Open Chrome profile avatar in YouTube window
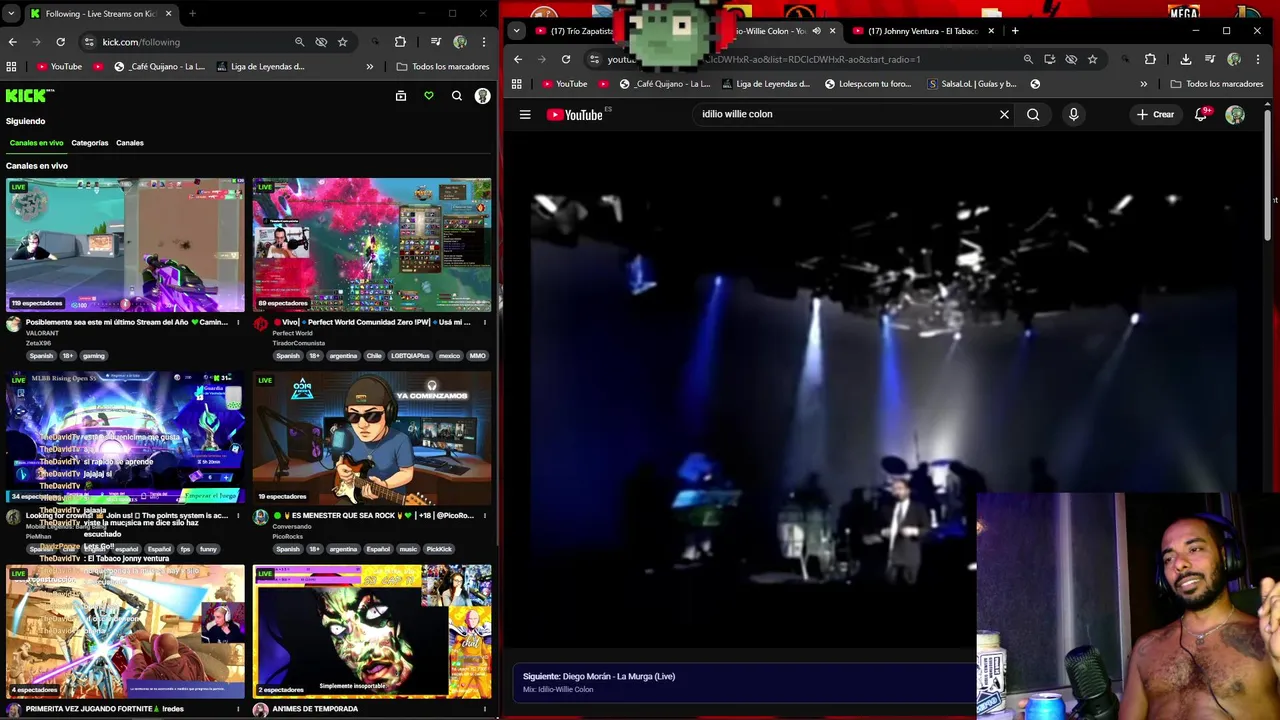The height and width of the screenshot is (720, 1280). [x=1234, y=59]
